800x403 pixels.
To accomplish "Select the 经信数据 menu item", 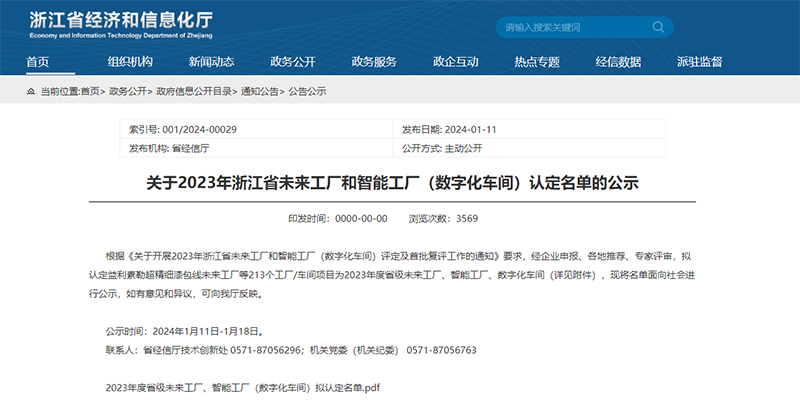I will click(x=618, y=62).
